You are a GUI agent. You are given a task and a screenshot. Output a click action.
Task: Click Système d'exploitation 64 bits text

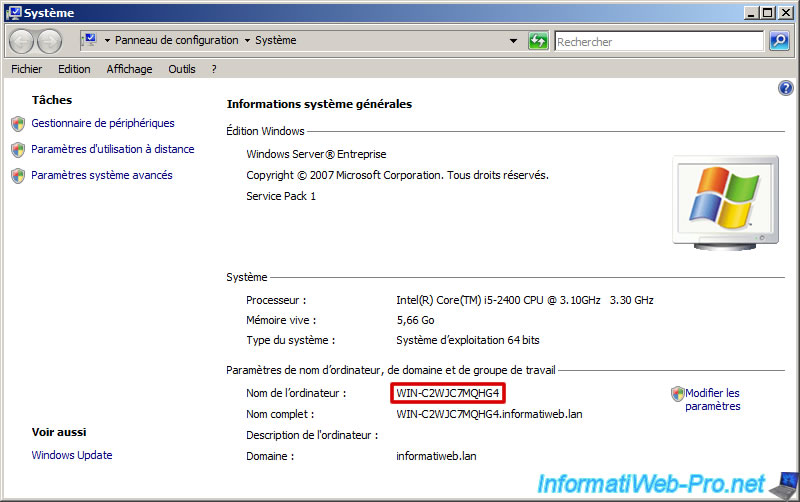click(x=467, y=340)
